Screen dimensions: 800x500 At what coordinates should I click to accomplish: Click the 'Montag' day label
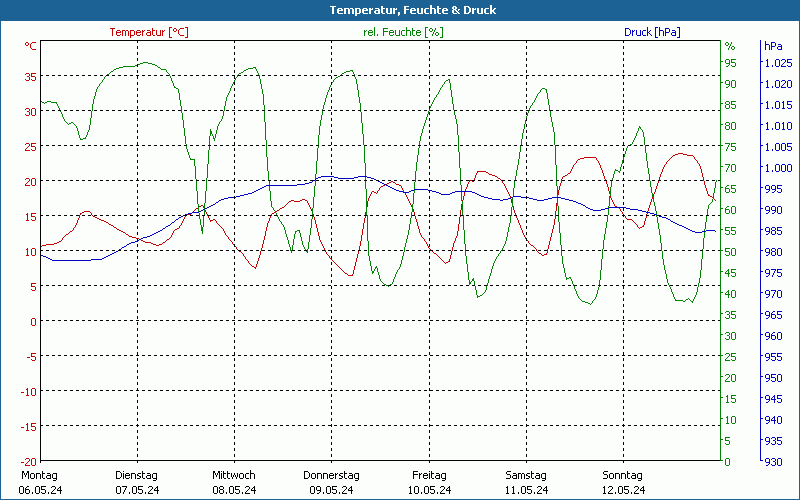[39, 475]
